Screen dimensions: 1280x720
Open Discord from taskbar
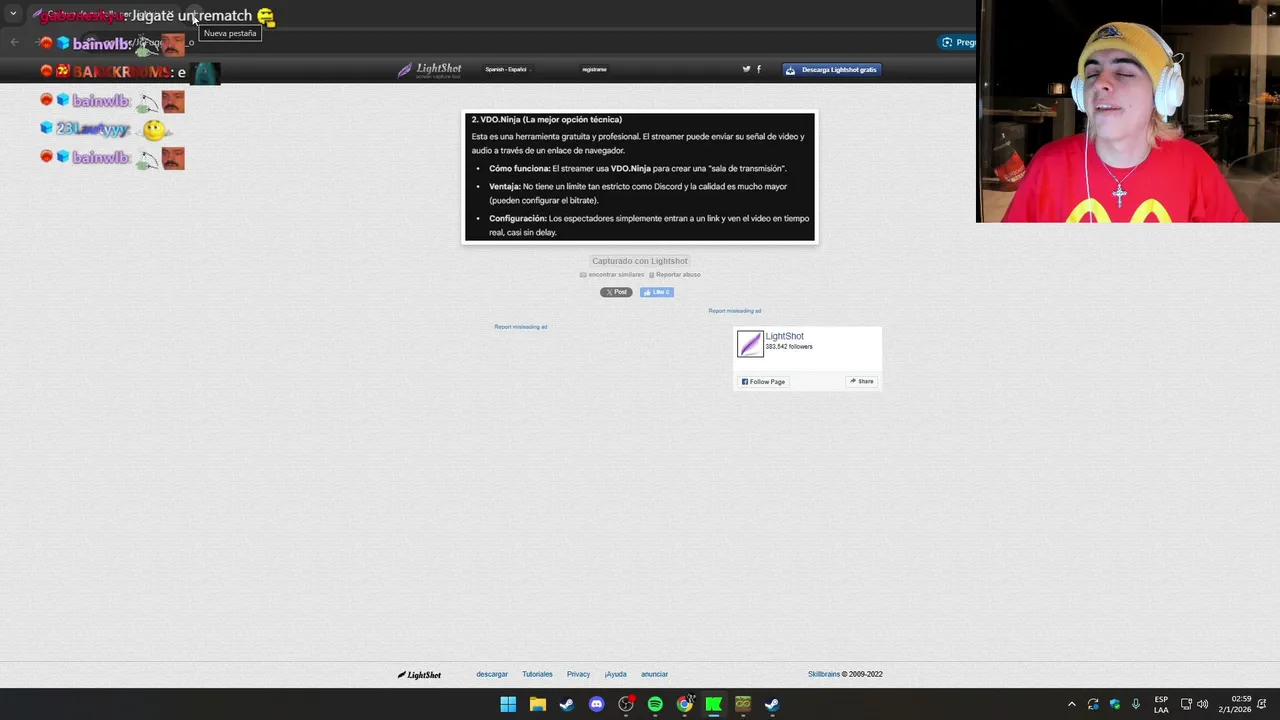[596, 704]
